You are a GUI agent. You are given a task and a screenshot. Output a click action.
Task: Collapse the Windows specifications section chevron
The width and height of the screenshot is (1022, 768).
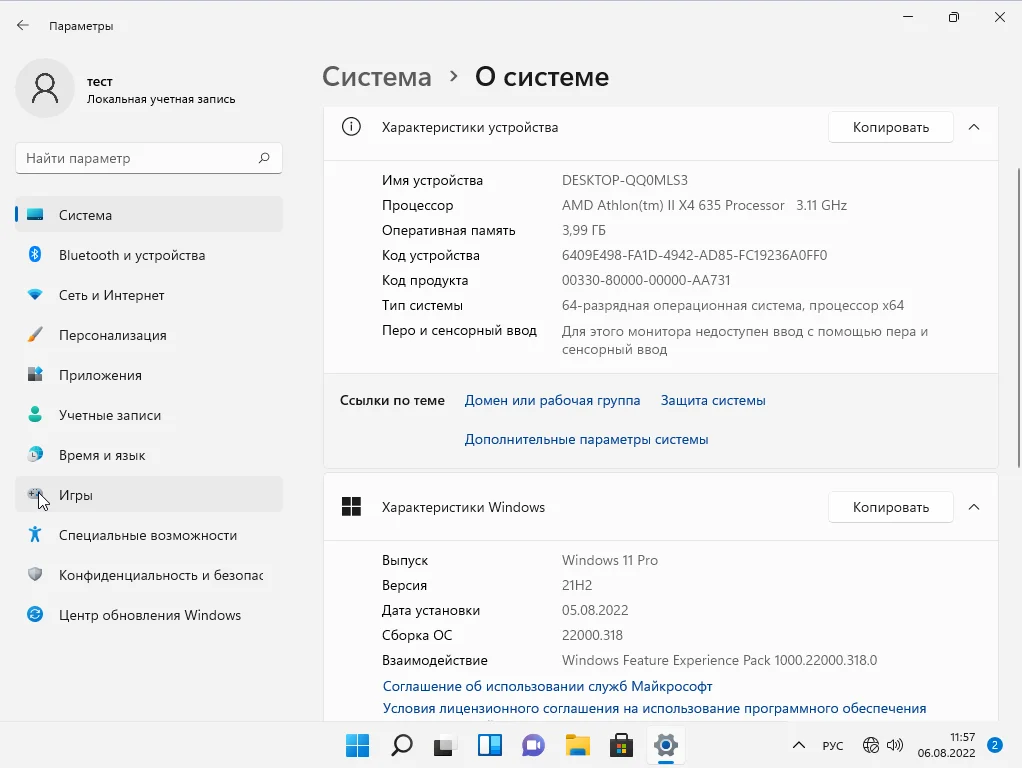pos(974,507)
